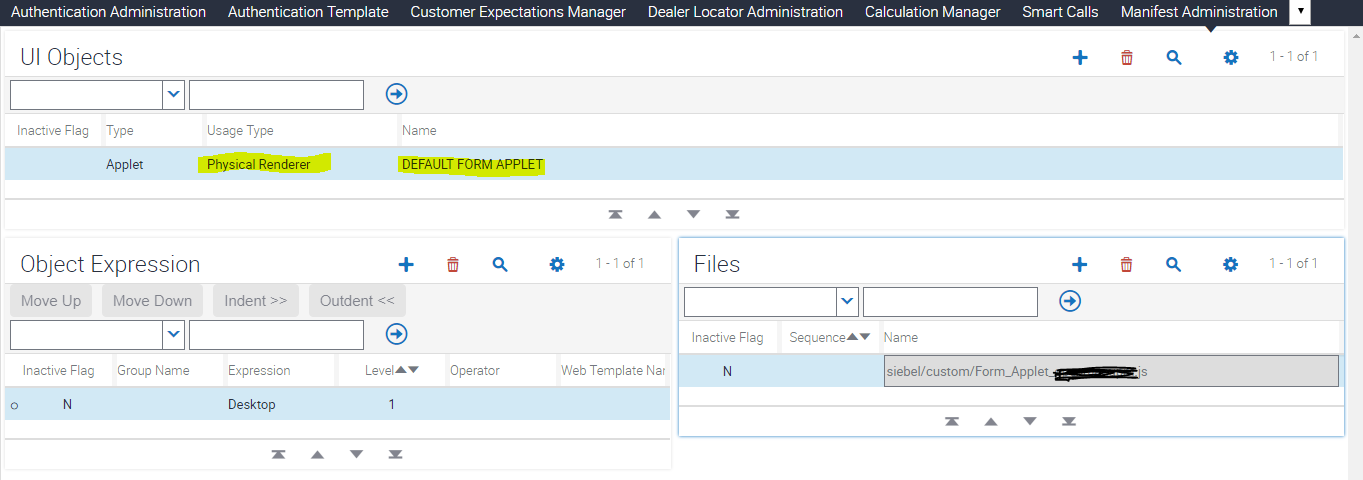Open the Calculation Manager tab

click(x=932, y=12)
